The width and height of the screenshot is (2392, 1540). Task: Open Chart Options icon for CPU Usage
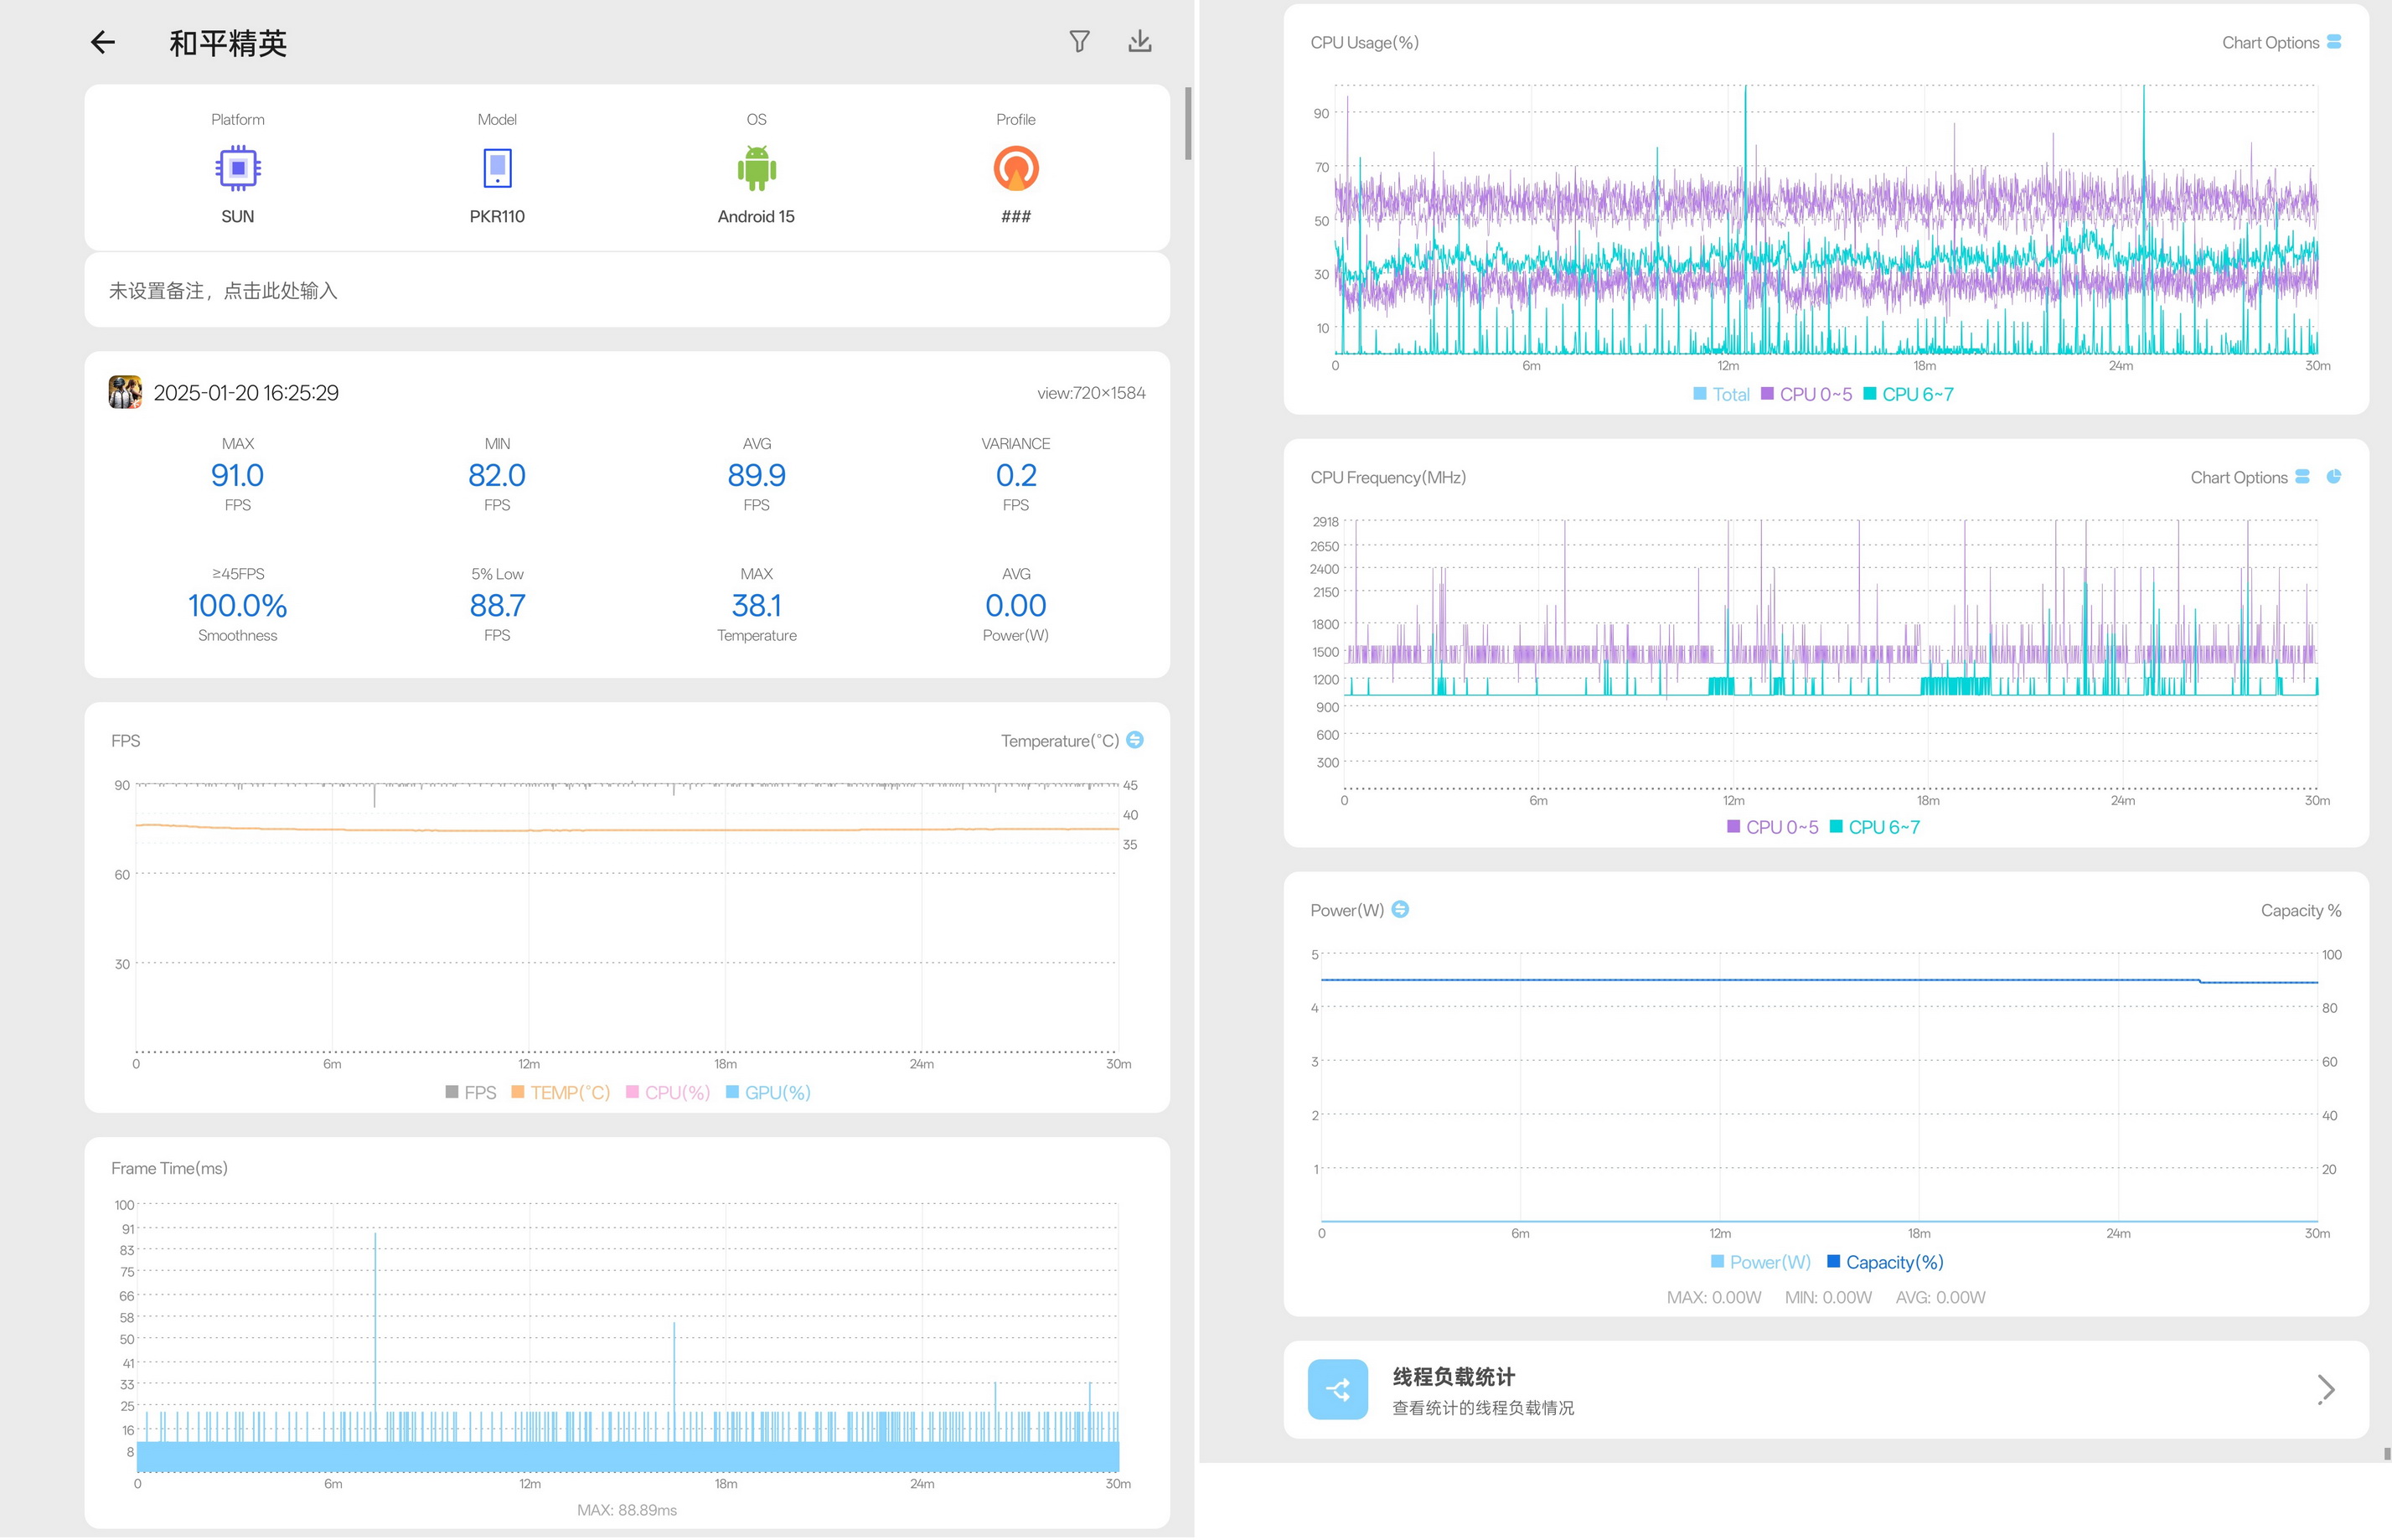(x=2334, y=42)
